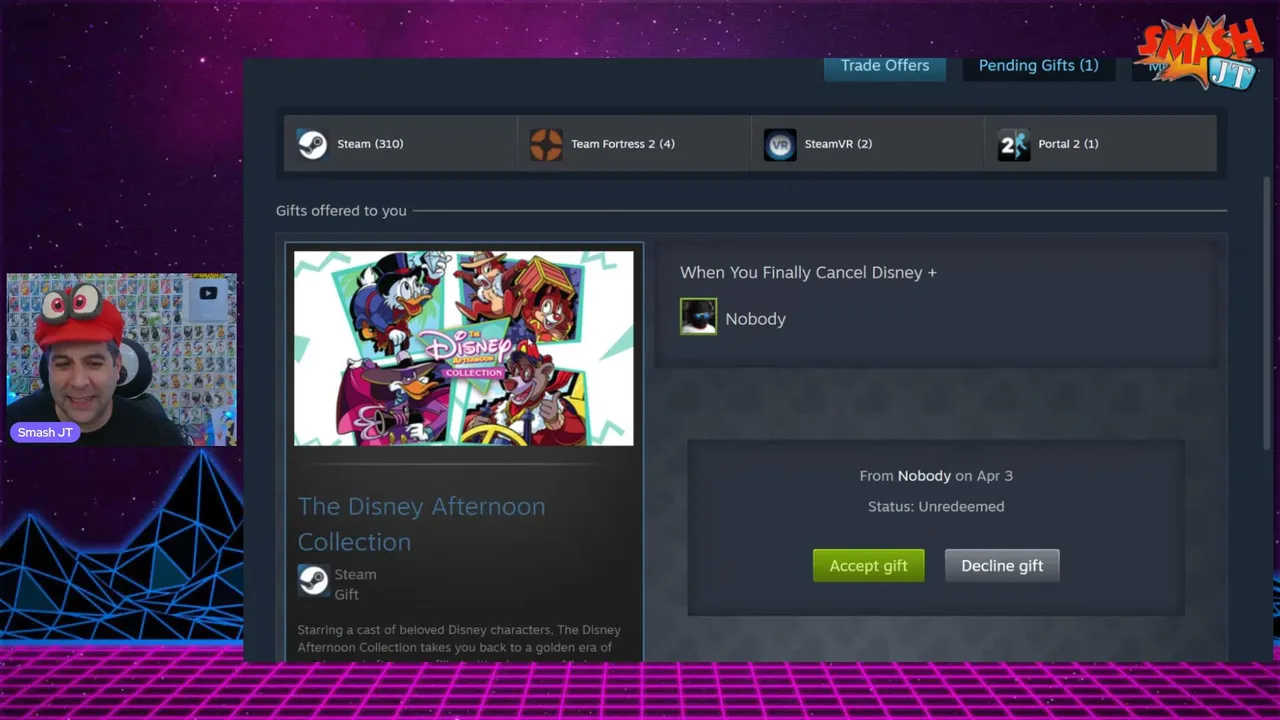
Task: Decline the gift from Nobody
Action: (x=1002, y=566)
